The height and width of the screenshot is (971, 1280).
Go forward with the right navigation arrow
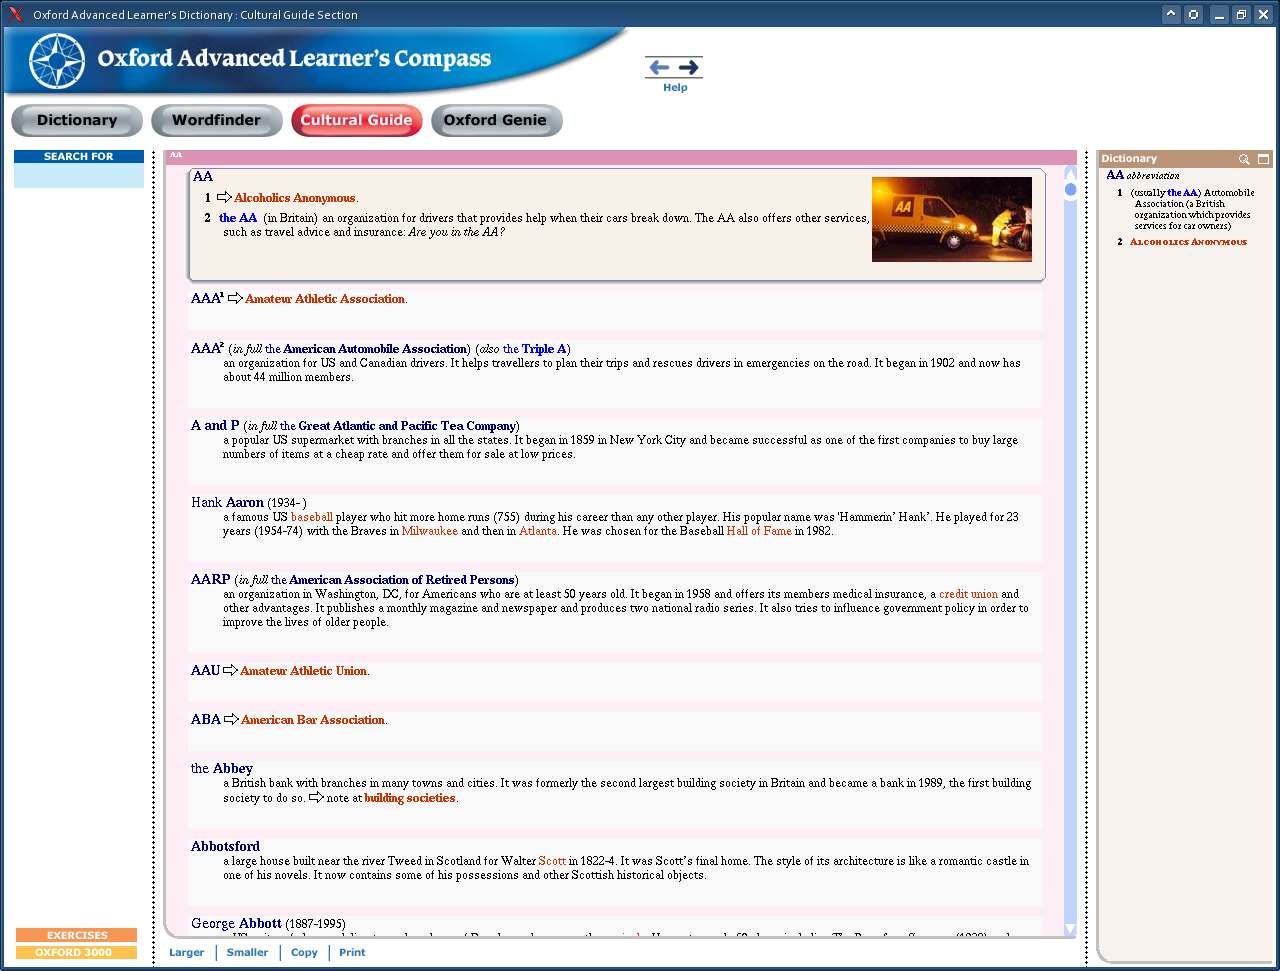point(689,67)
